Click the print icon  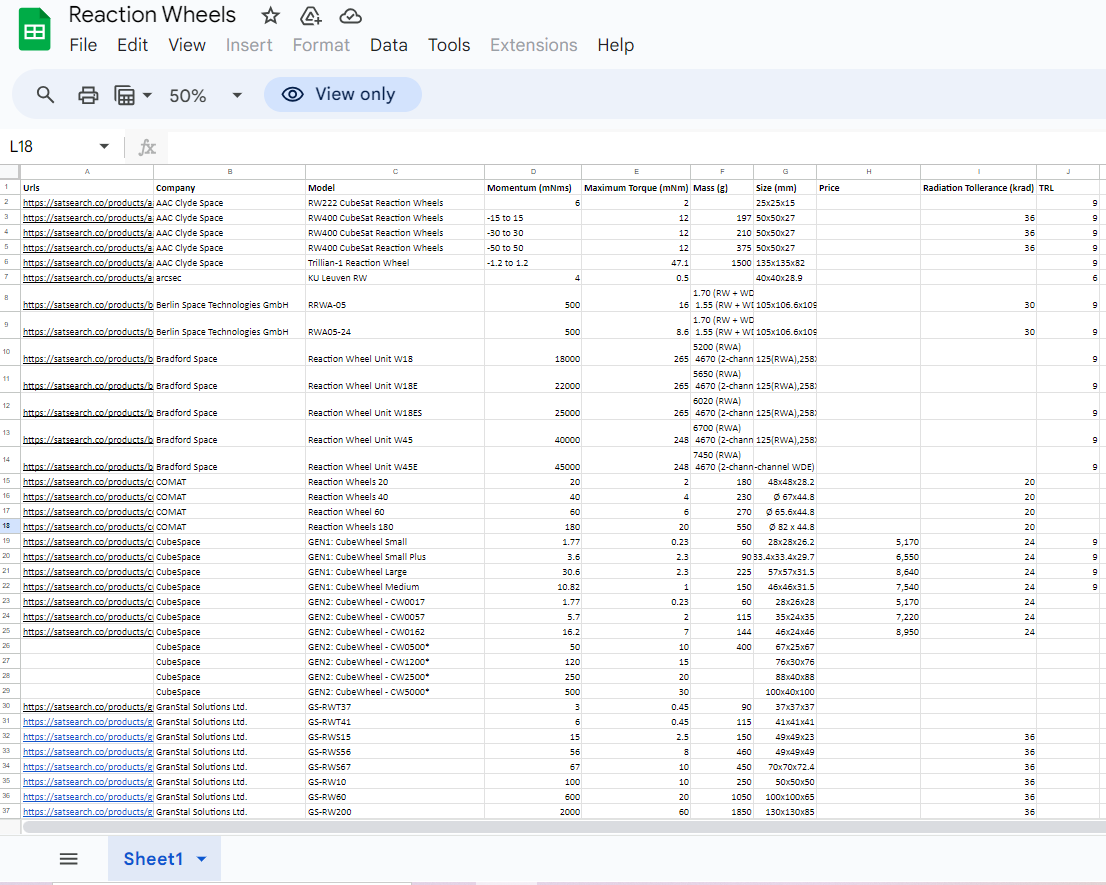click(88, 94)
